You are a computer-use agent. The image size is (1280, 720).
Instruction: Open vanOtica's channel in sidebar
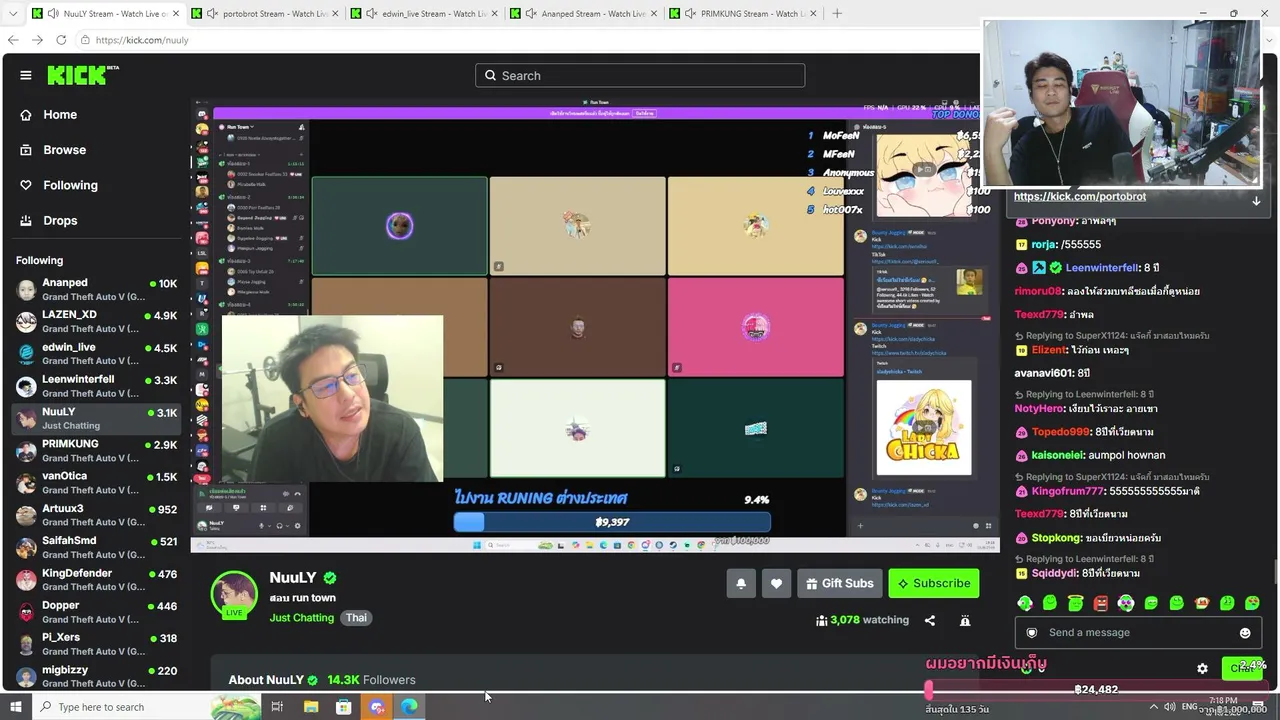coord(97,483)
